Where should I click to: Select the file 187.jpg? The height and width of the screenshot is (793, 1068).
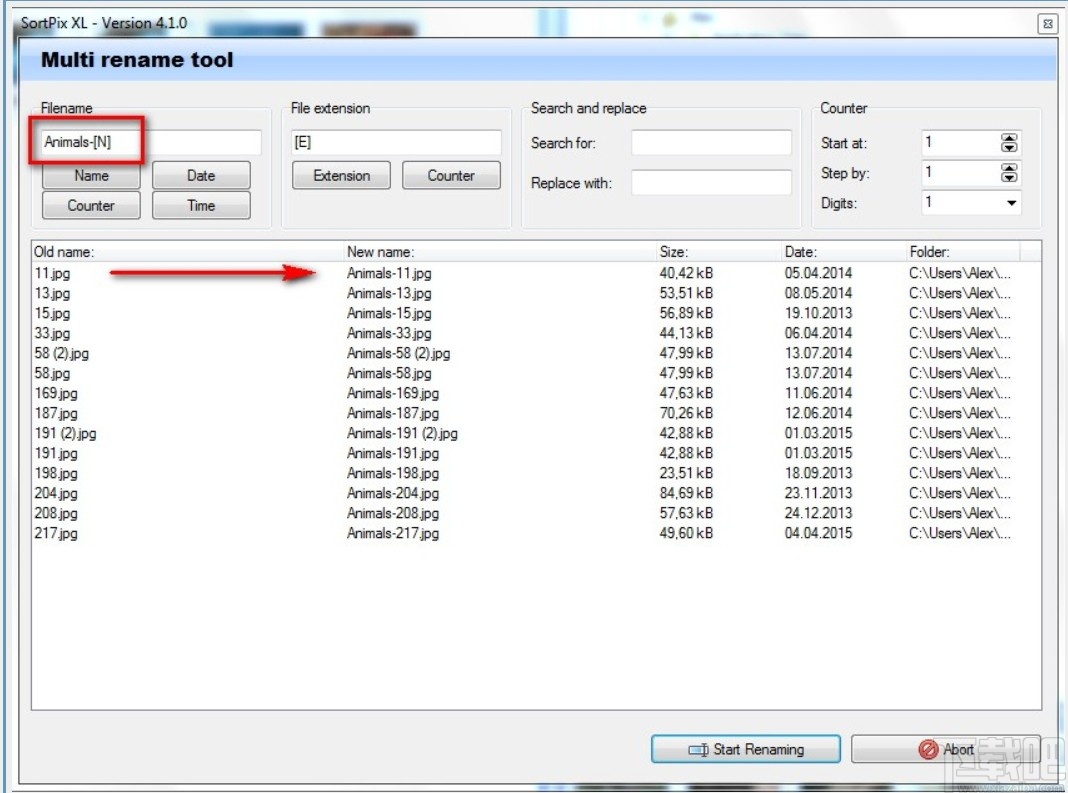[56, 414]
